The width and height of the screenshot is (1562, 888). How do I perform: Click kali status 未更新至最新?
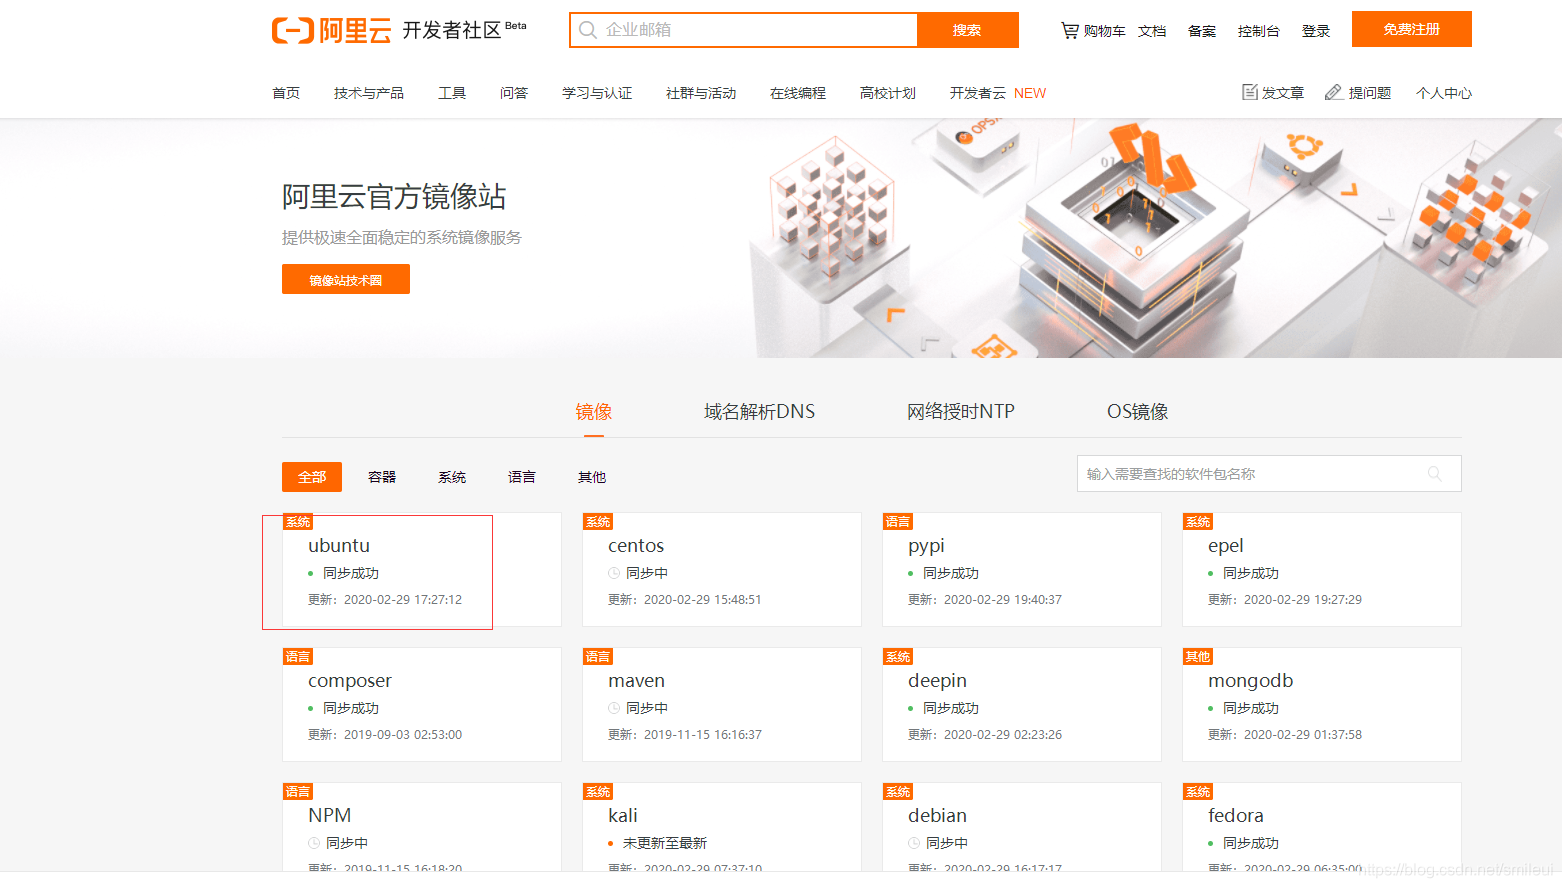pos(665,843)
